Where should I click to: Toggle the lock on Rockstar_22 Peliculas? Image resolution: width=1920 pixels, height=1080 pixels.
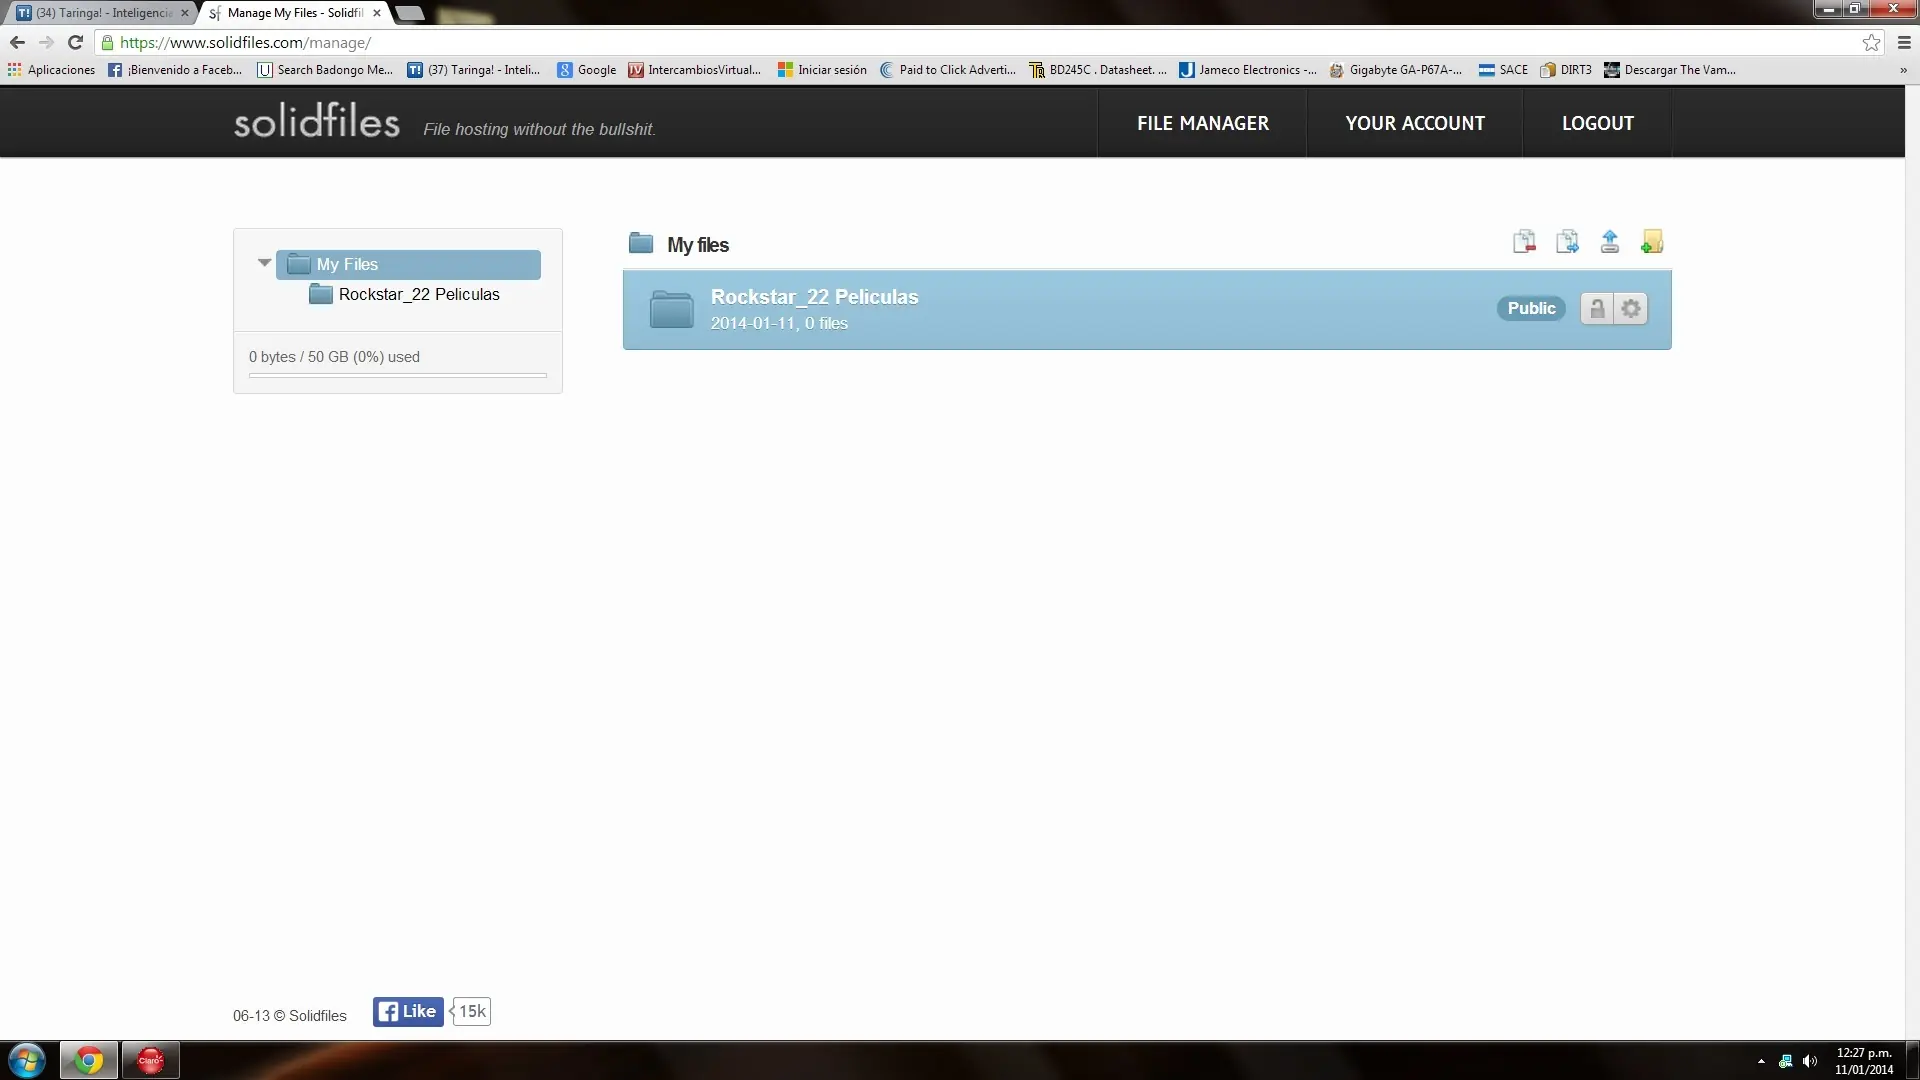point(1597,308)
